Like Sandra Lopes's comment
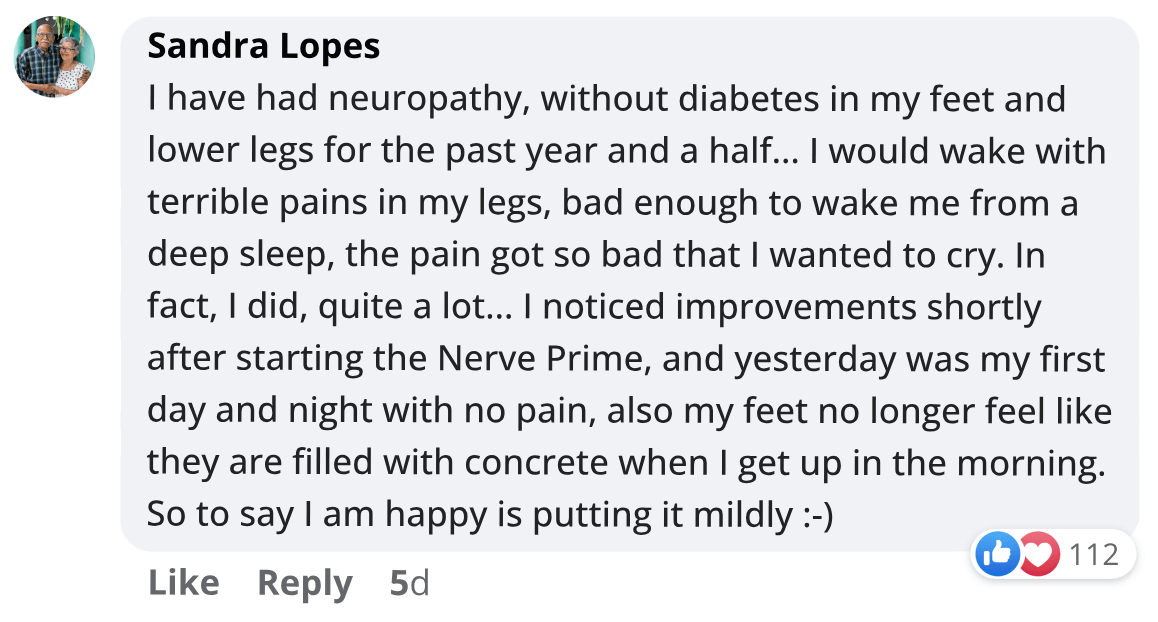The height and width of the screenshot is (622, 1158). point(183,583)
